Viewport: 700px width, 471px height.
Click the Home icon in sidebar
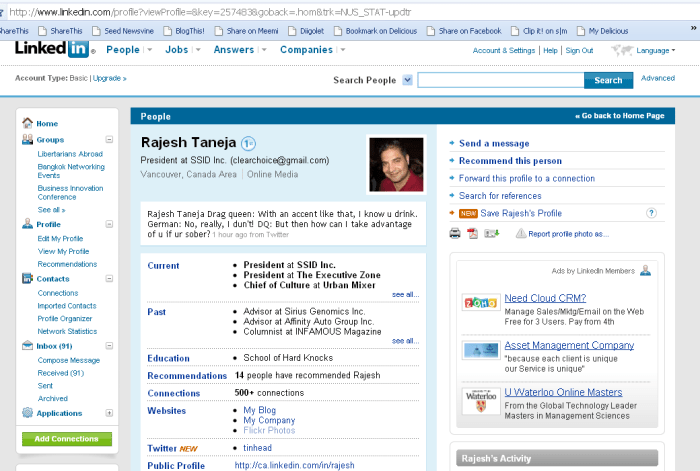(x=28, y=123)
